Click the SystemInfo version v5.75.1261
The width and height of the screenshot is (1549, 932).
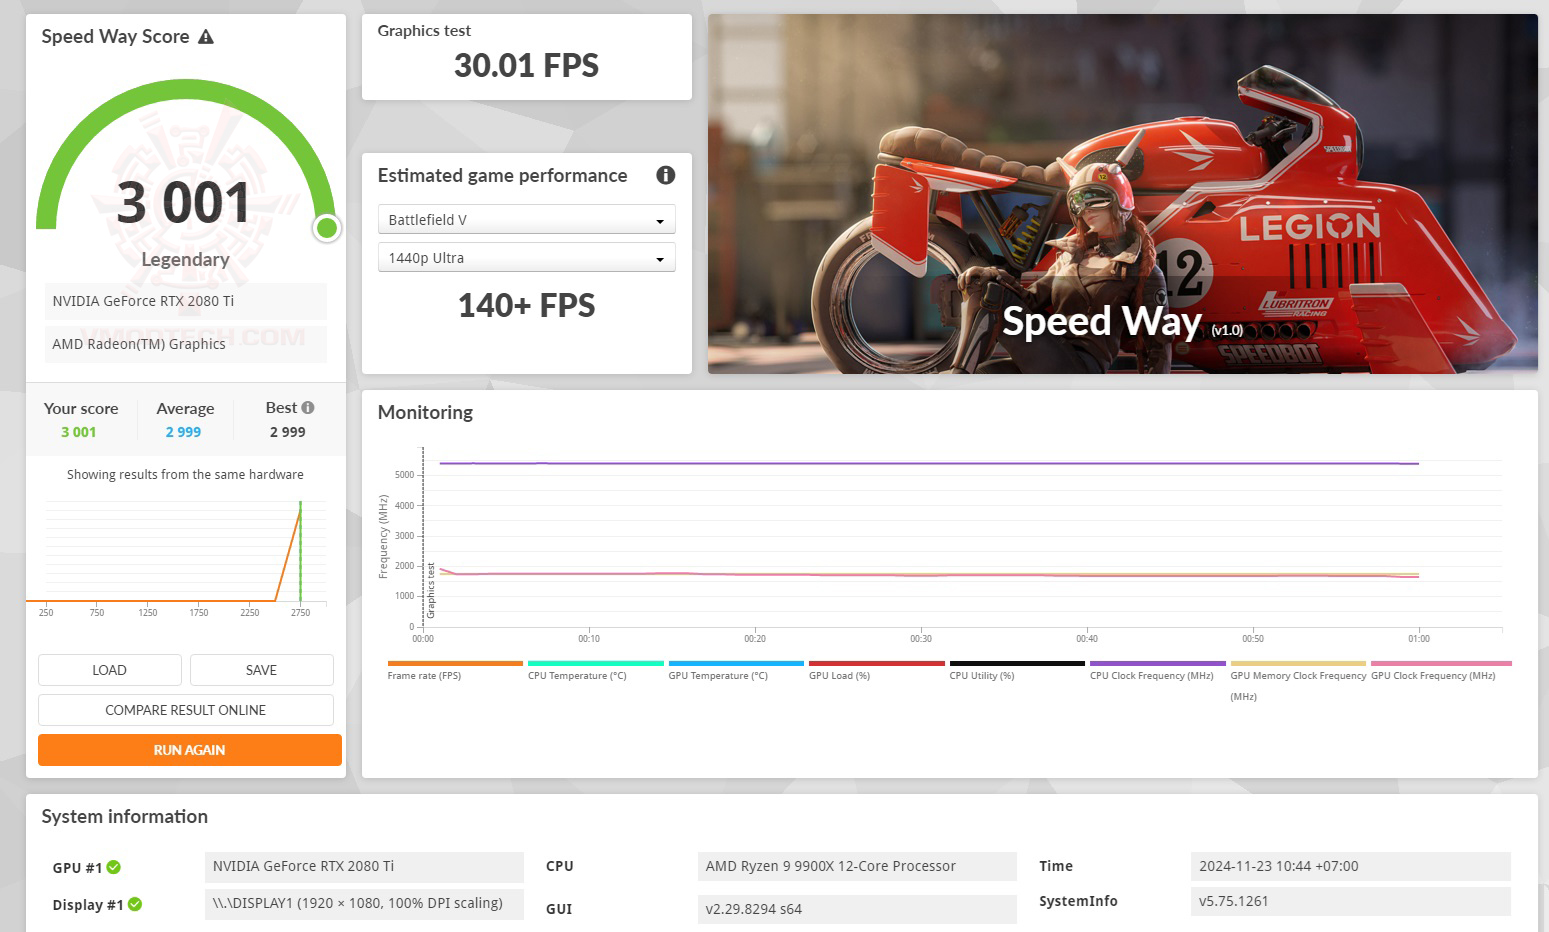pos(1351,901)
